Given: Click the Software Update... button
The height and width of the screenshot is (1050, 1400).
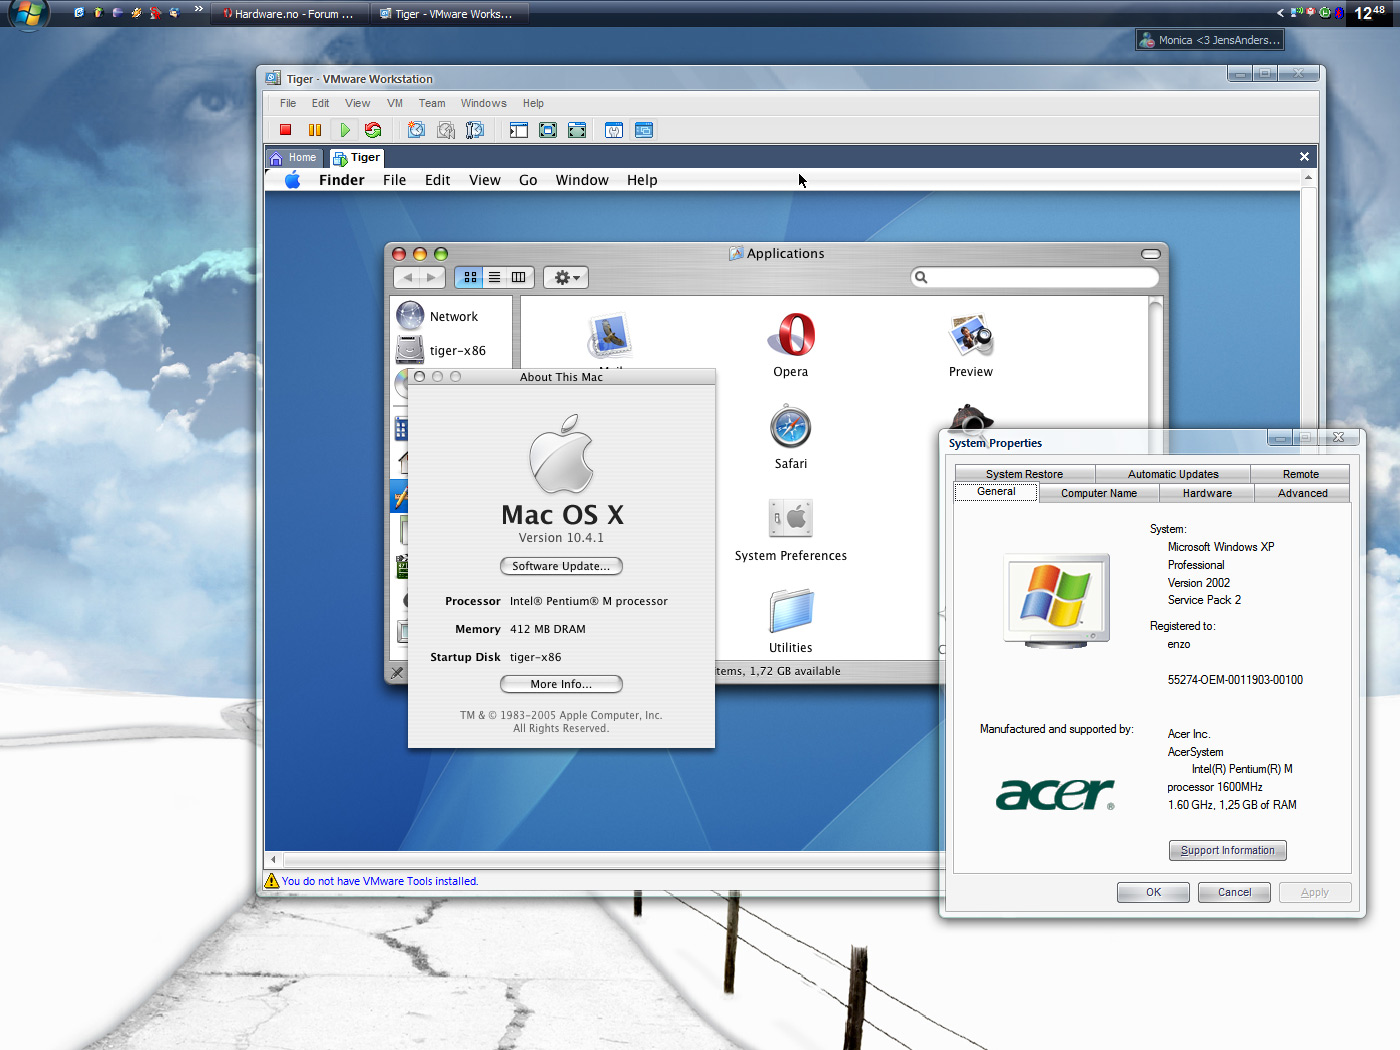Looking at the screenshot, I should (x=561, y=566).
